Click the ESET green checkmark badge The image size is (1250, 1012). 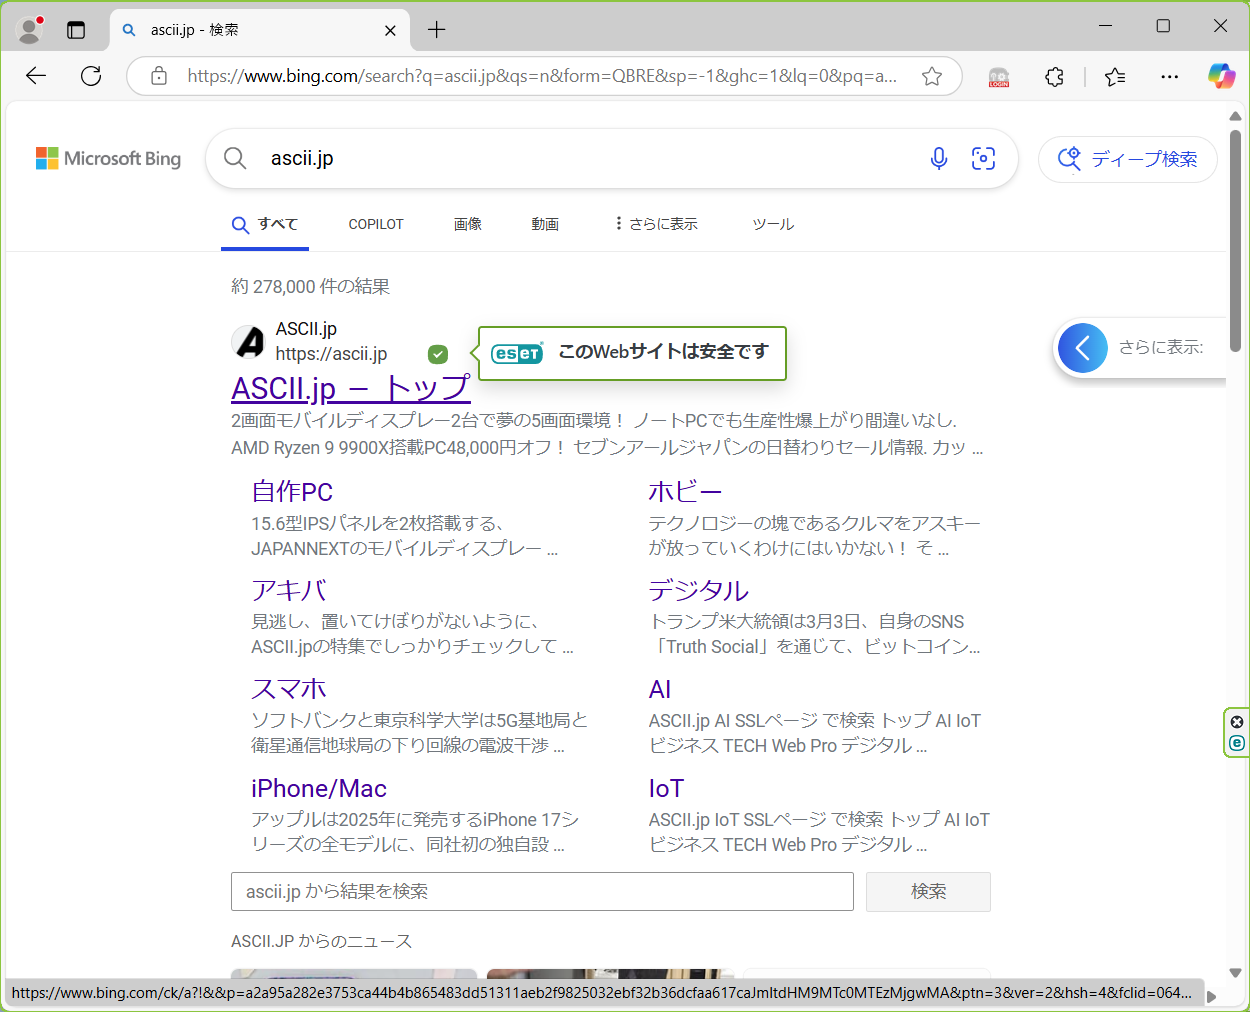click(x=438, y=354)
